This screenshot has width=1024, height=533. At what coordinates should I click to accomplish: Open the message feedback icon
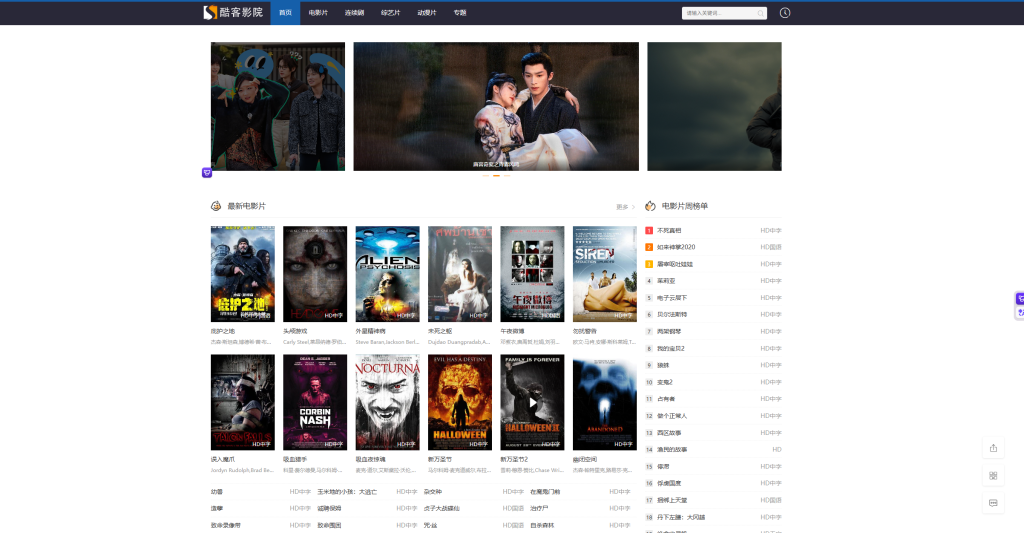point(993,502)
